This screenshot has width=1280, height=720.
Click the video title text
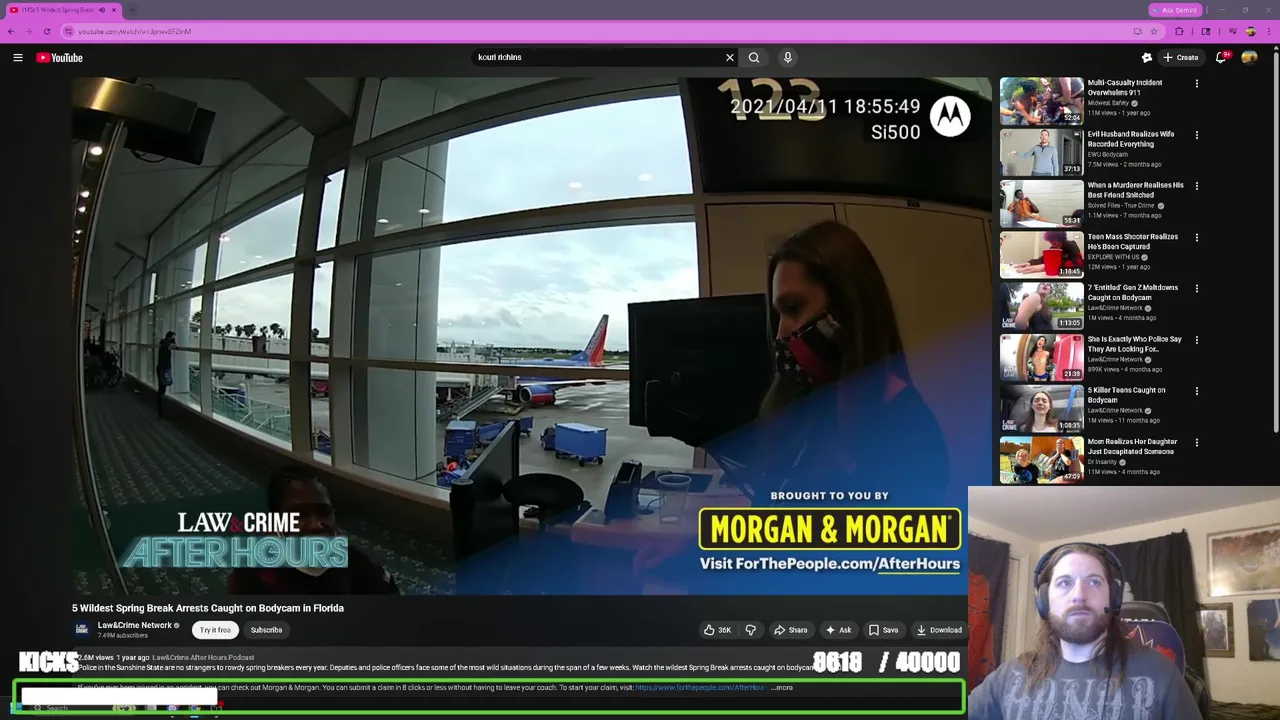tap(208, 608)
